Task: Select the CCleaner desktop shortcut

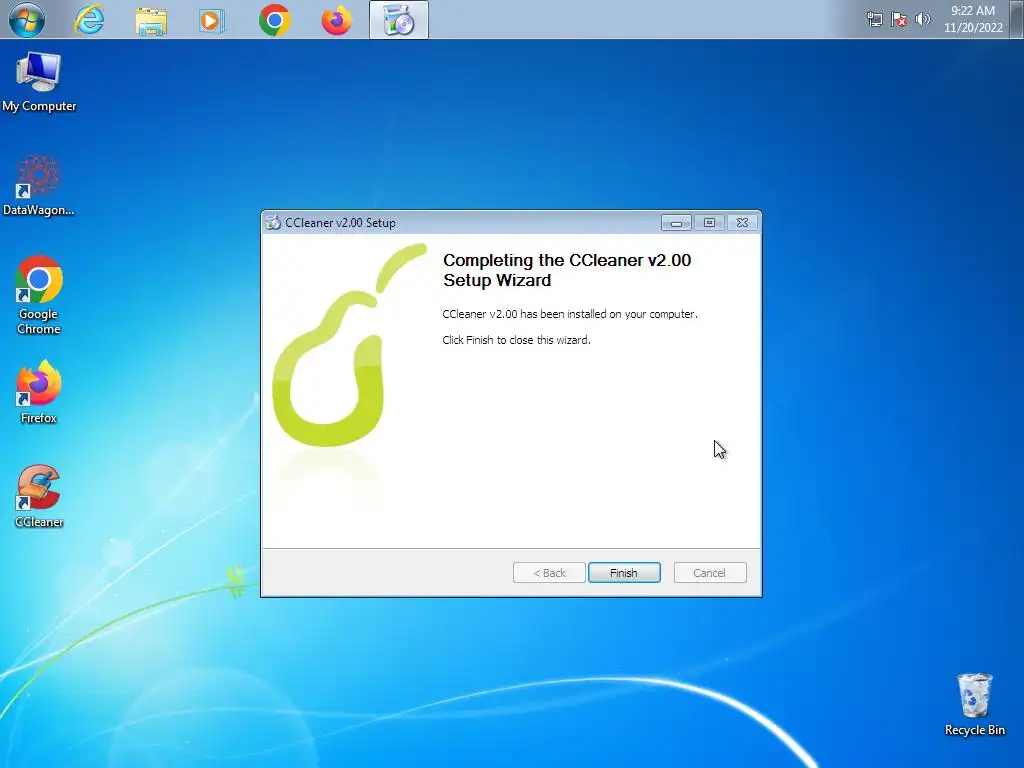Action: tap(39, 496)
